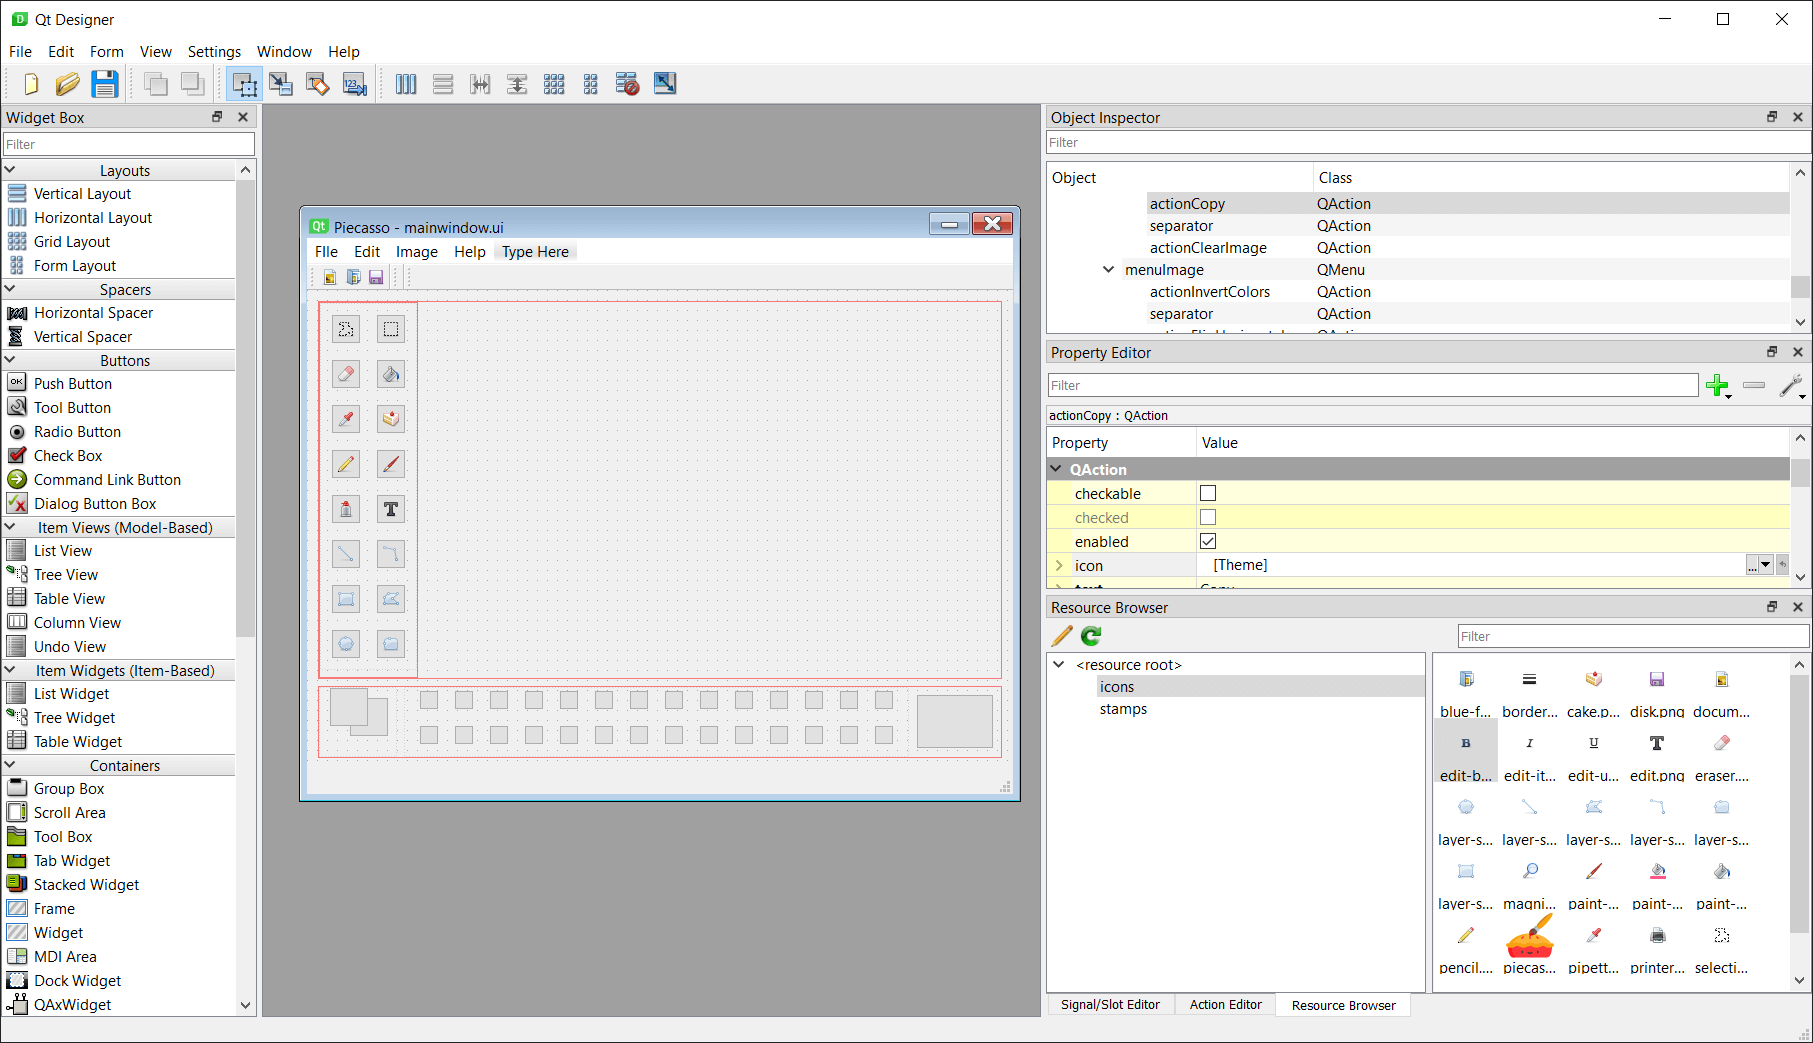
Task: Click the icon property '...' browse button
Action: point(1752,565)
